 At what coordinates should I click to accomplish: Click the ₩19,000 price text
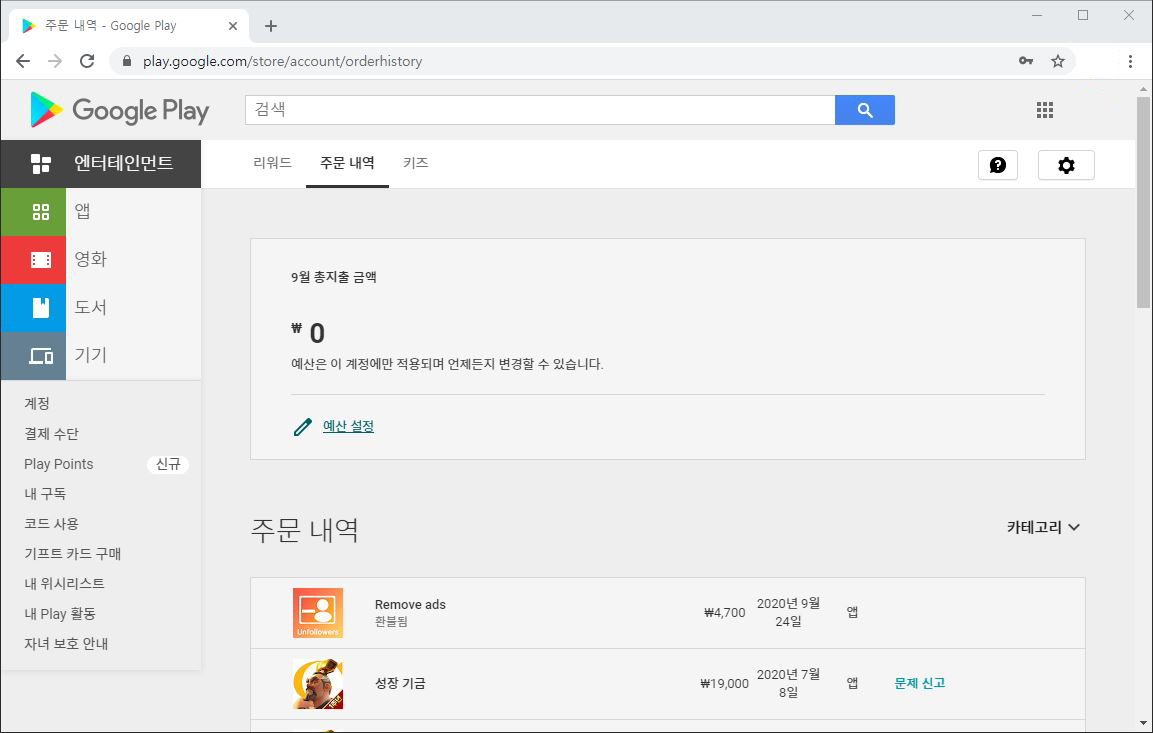click(x=724, y=684)
